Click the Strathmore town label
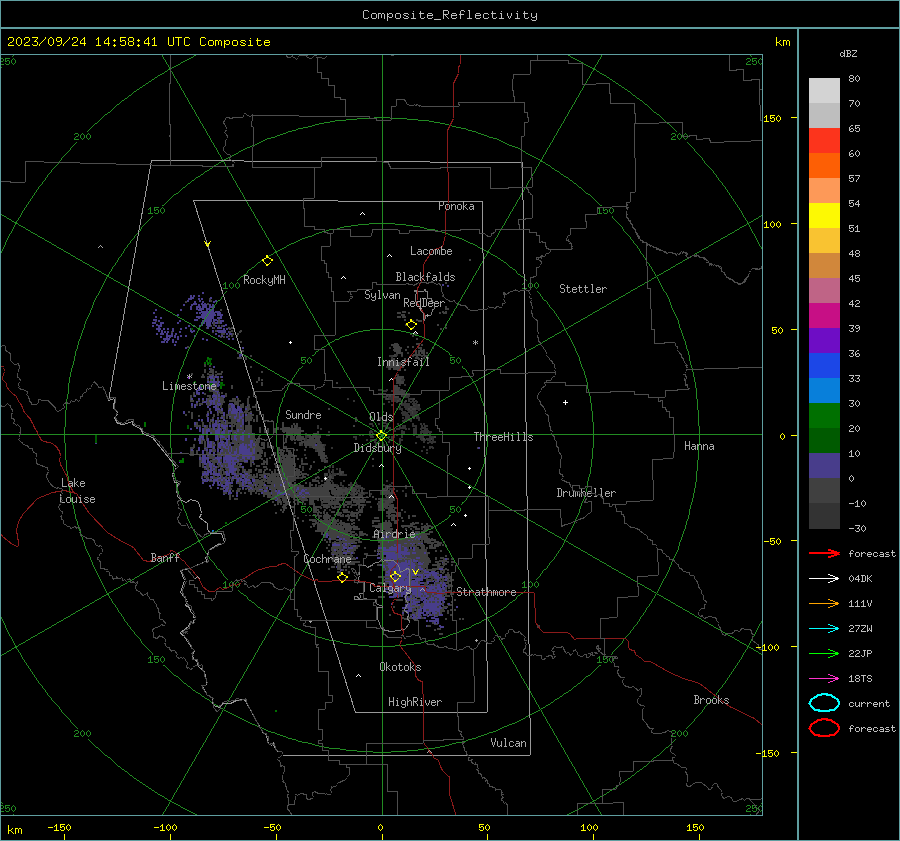900x841 pixels. click(486, 592)
